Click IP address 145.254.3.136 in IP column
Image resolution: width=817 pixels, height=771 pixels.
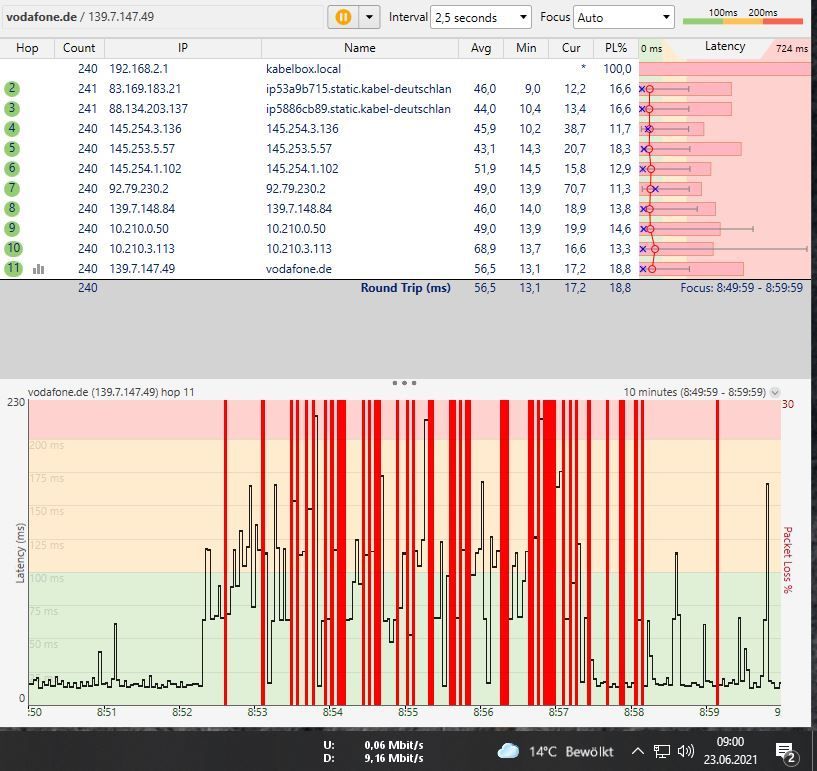[x=145, y=129]
